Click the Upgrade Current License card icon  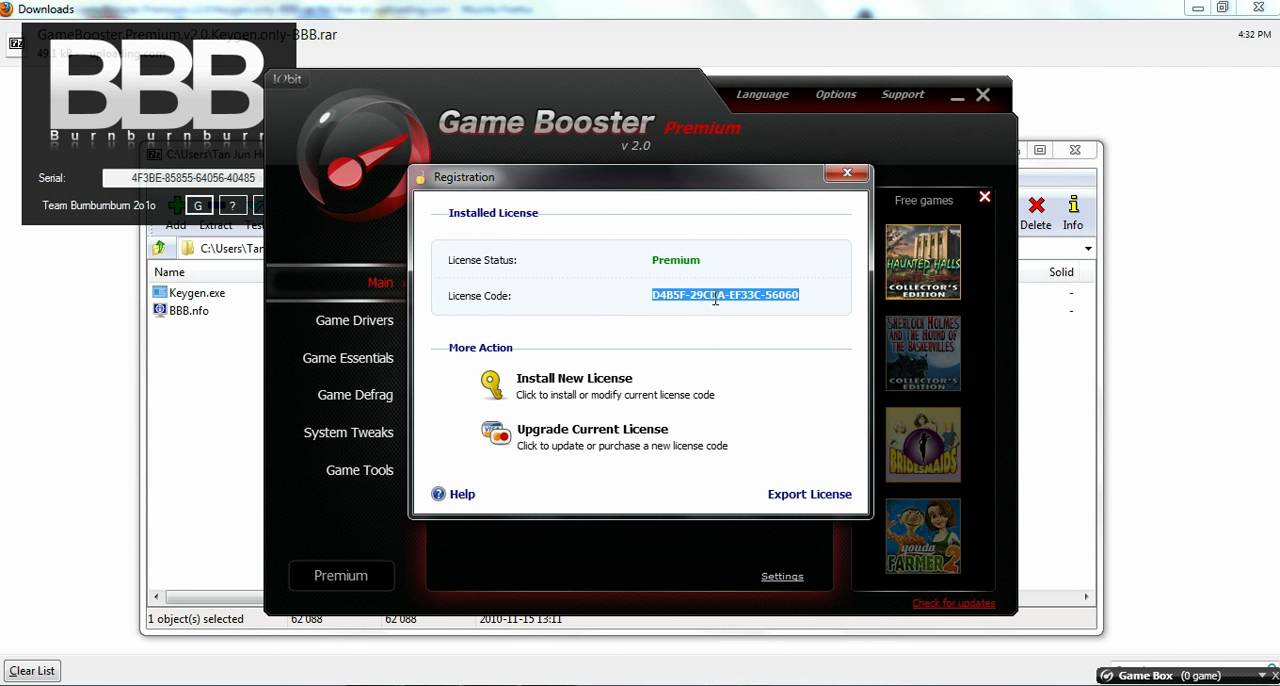[495, 433]
